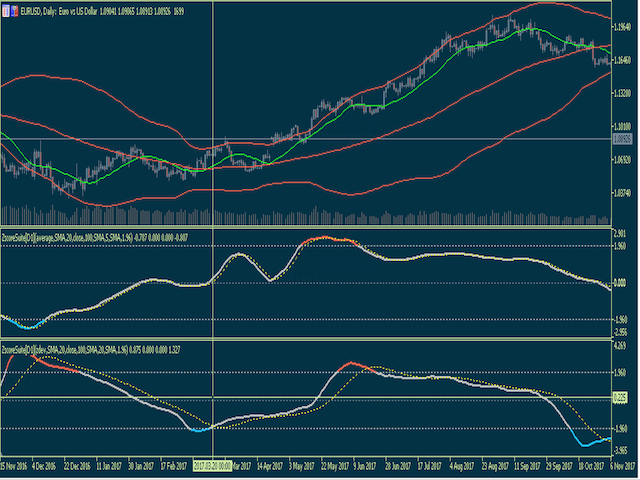Click the 3 May 2017 date label
Screen dimensions: 640x480
[302, 466]
